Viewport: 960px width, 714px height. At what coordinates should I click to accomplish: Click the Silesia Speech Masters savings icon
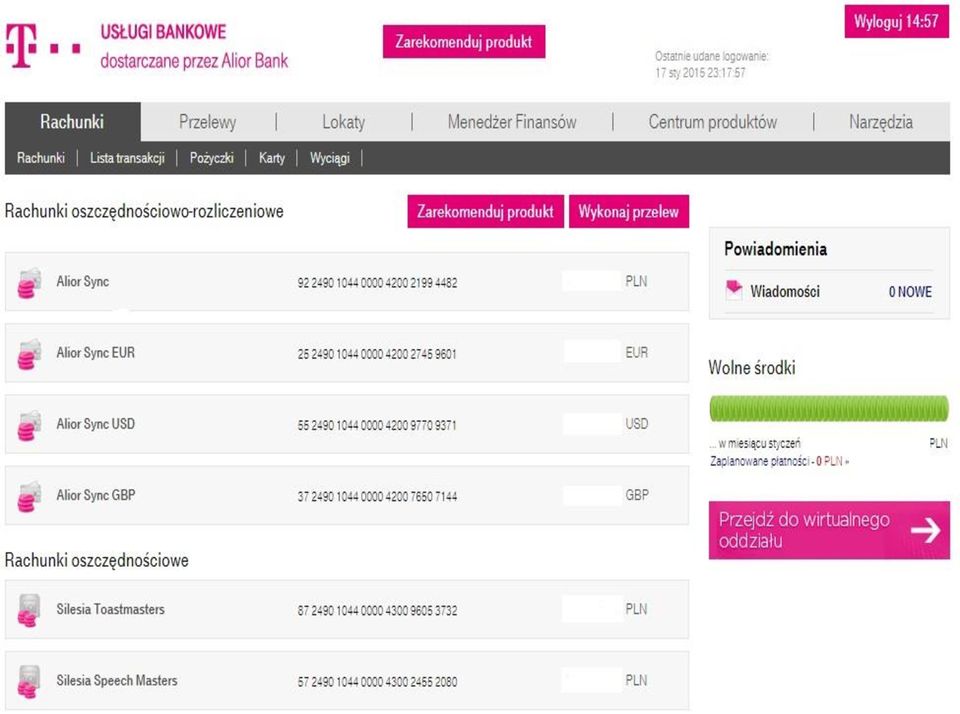[x=29, y=682]
